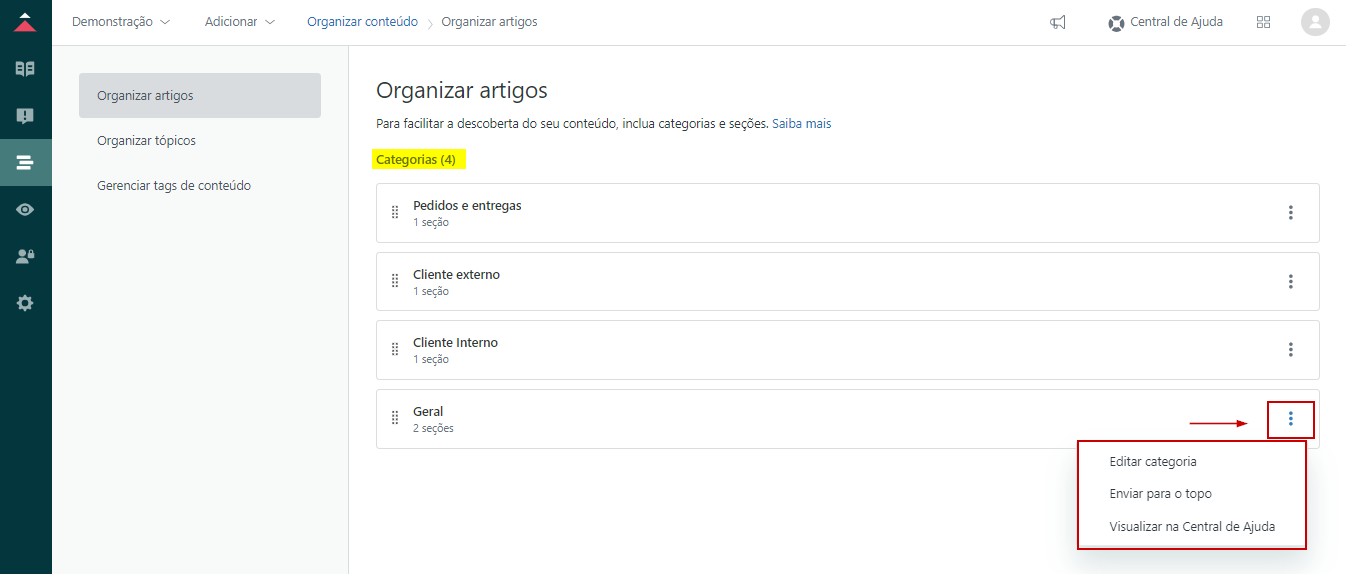Open the knowledge base book icon
Viewport: 1346px width, 574px height.
25,69
